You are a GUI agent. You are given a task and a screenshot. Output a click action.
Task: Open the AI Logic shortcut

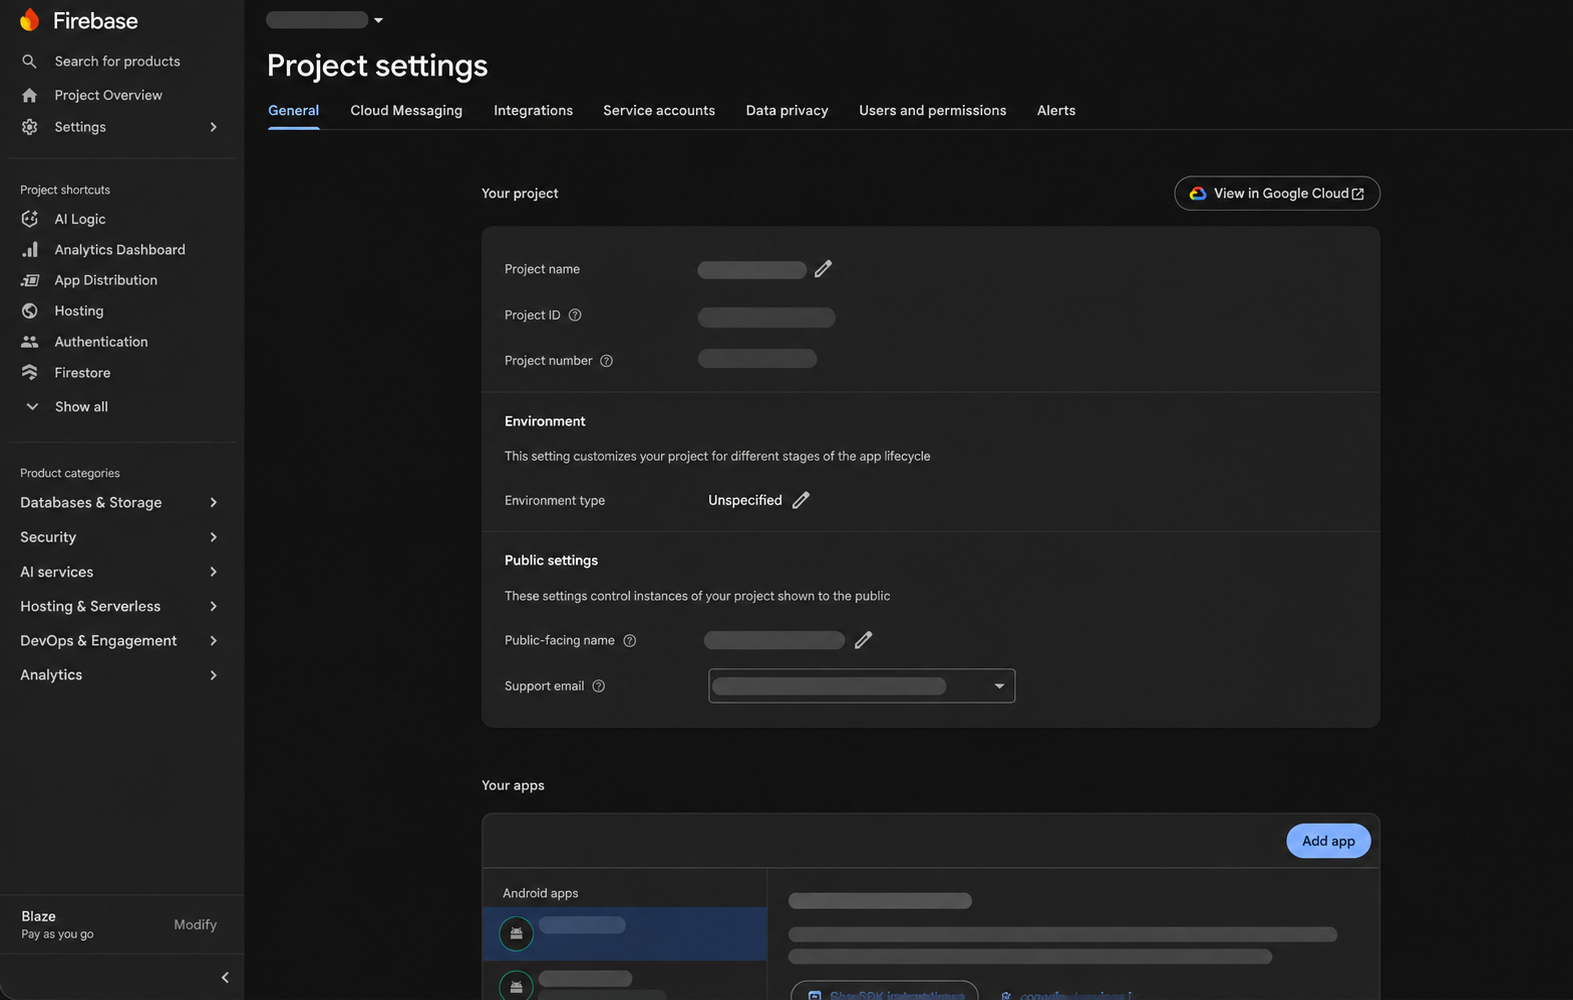(x=80, y=219)
